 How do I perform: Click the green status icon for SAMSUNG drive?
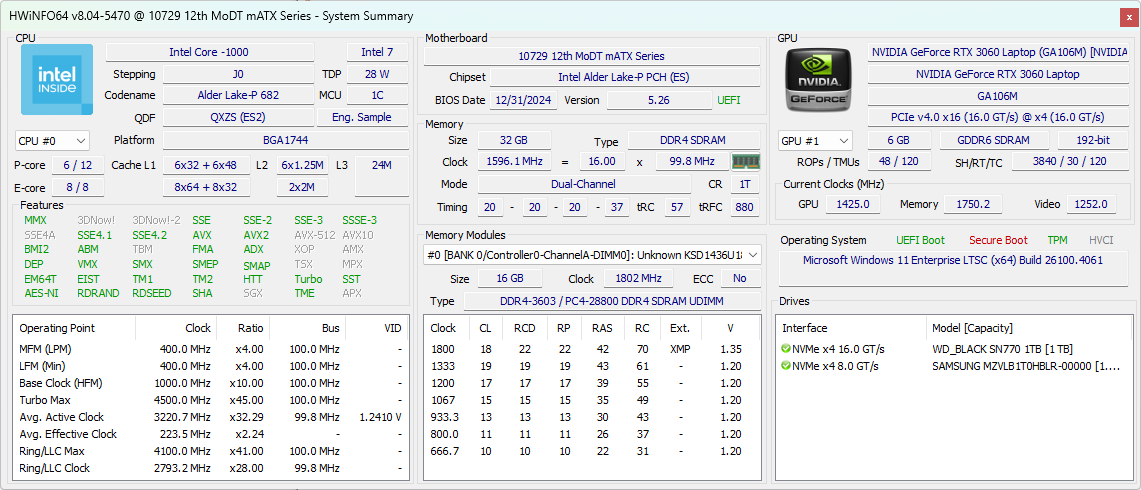click(x=786, y=366)
